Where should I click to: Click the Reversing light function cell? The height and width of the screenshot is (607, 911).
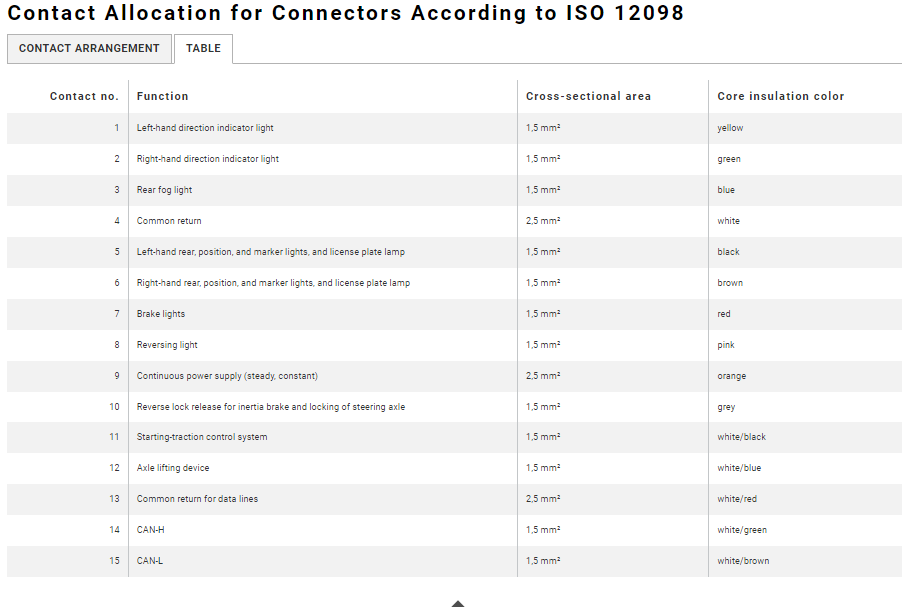coord(167,345)
